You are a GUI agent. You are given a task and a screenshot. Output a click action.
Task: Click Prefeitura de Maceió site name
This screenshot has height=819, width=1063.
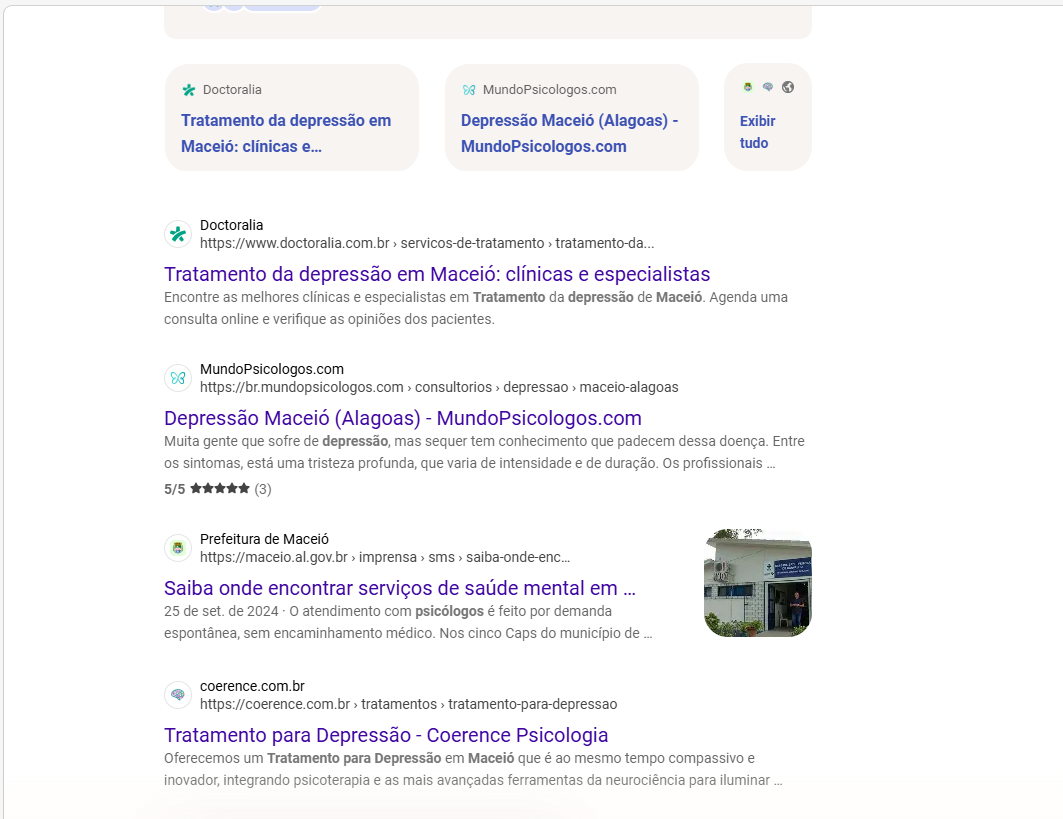[x=264, y=539]
